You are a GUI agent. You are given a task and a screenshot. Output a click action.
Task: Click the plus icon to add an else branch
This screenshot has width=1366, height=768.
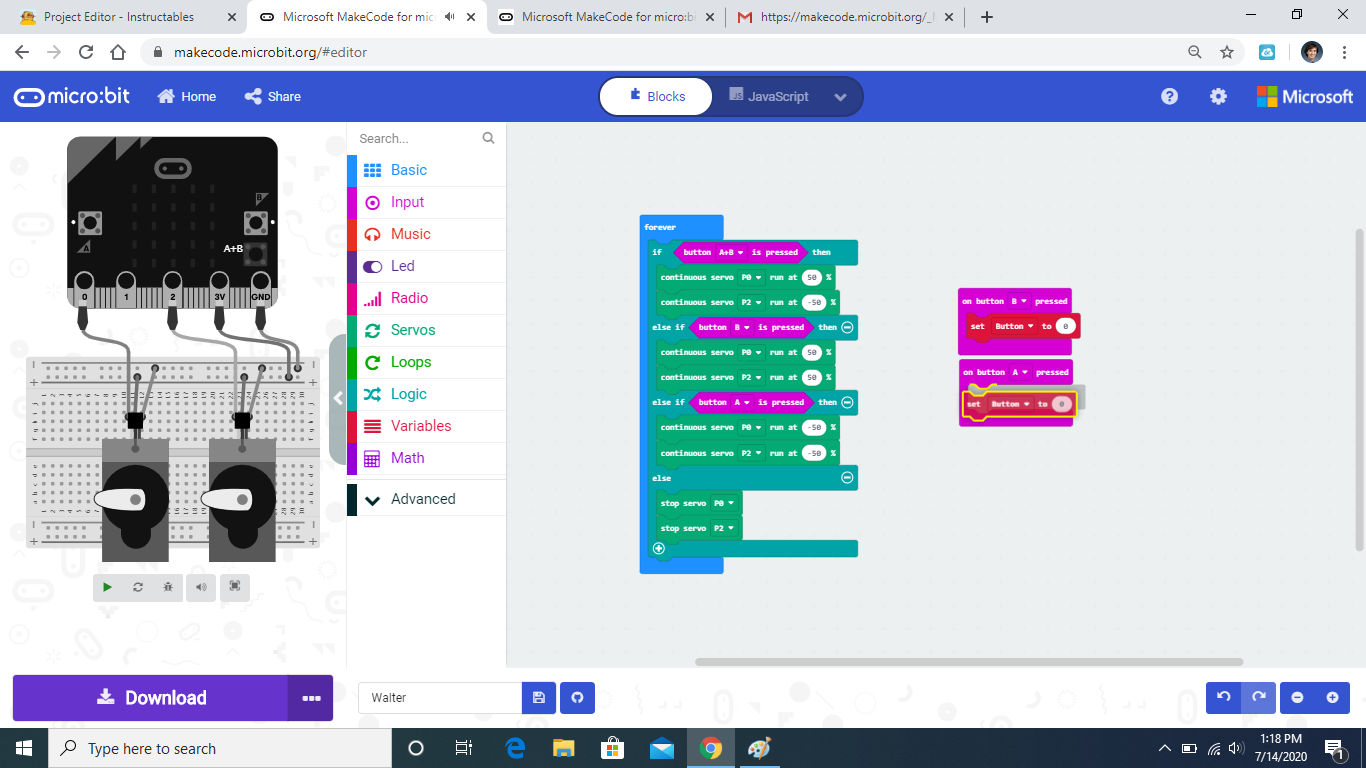click(x=658, y=548)
